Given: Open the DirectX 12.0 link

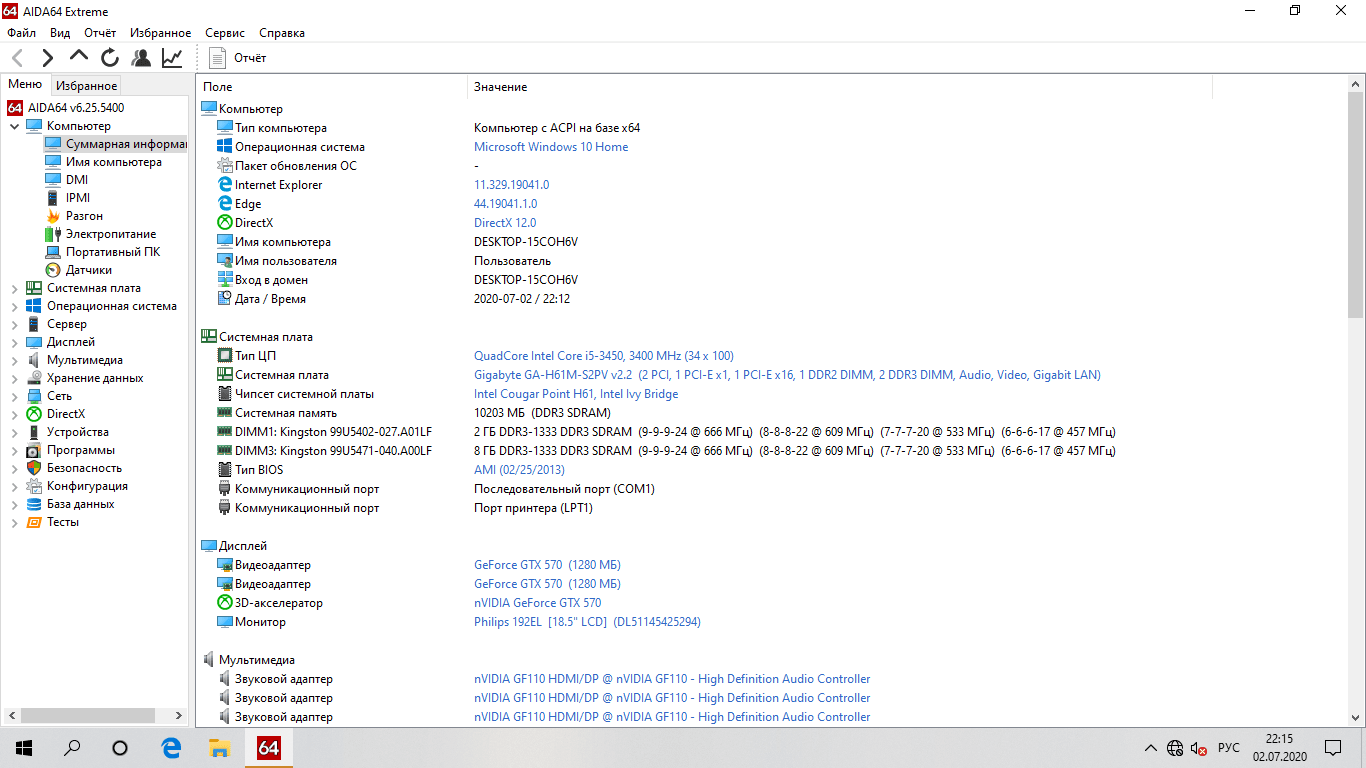Looking at the screenshot, I should pos(505,223).
